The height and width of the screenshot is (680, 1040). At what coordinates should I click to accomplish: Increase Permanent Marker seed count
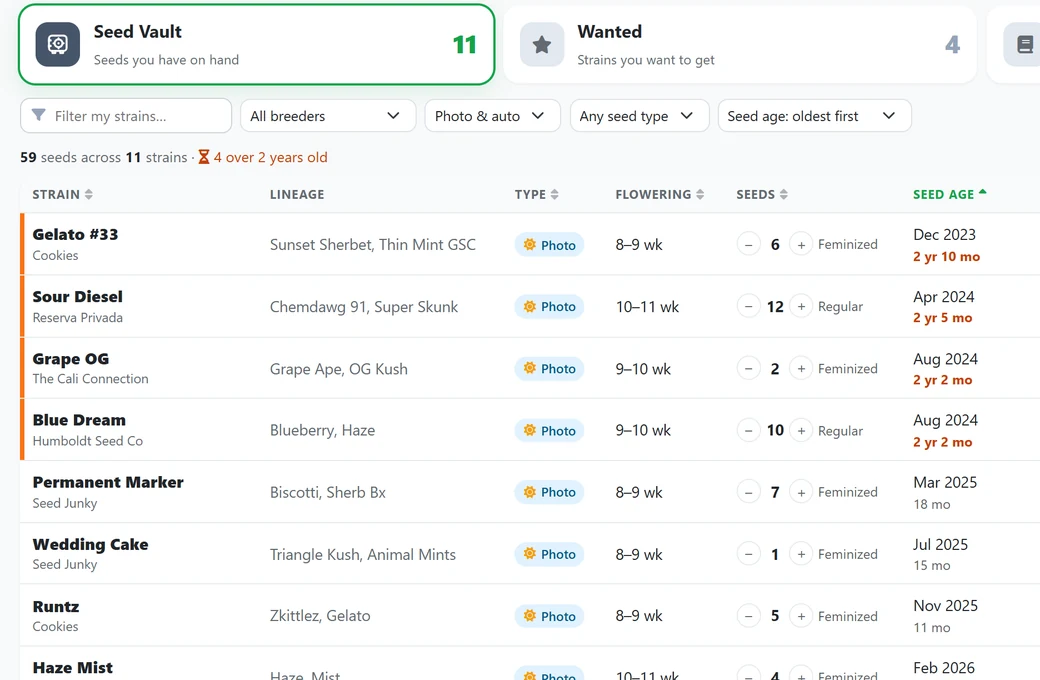point(801,492)
